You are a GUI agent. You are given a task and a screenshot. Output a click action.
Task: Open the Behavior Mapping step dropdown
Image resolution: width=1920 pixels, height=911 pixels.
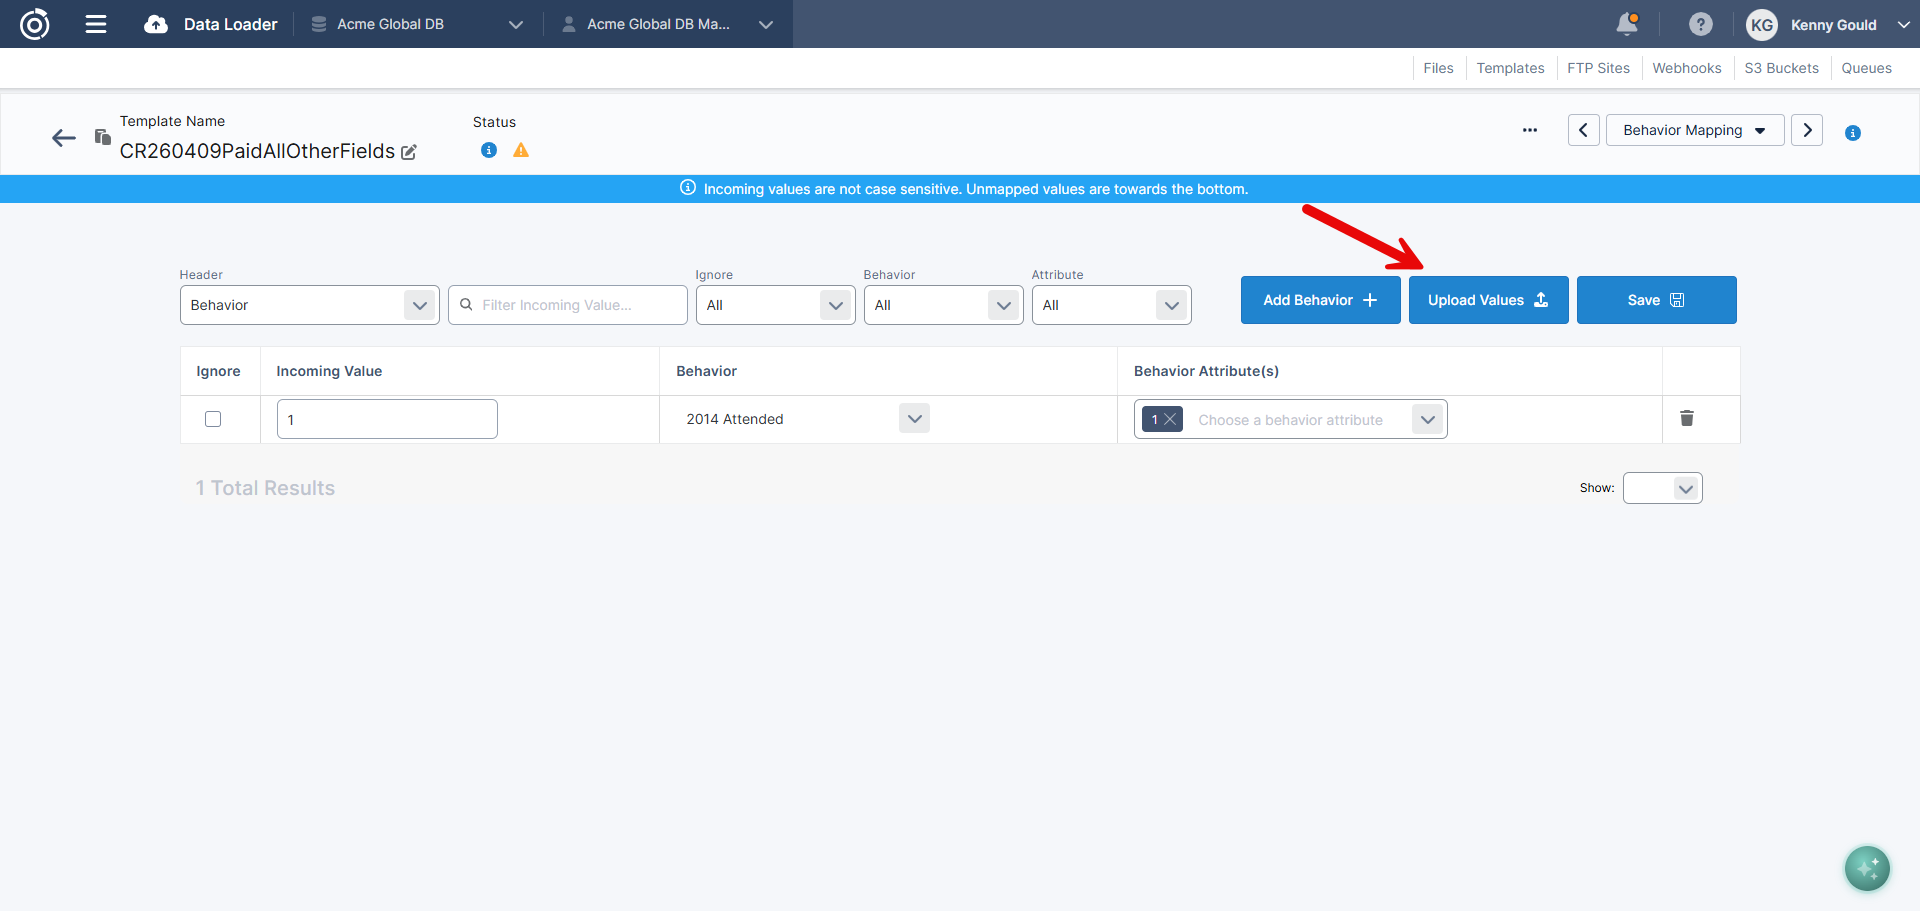(x=1694, y=131)
